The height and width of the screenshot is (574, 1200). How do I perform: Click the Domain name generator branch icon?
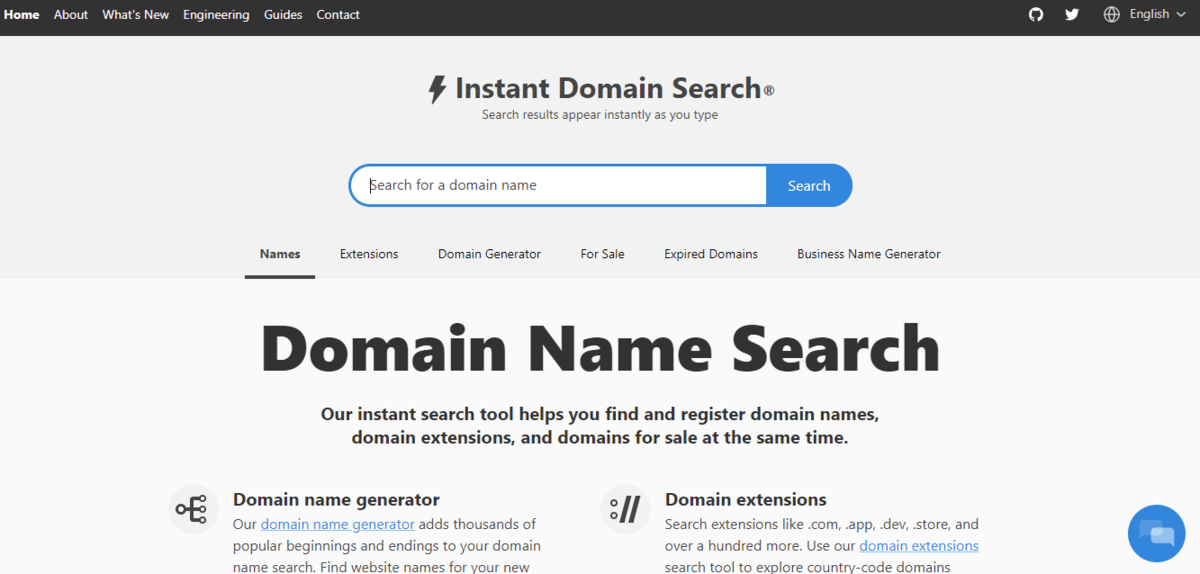coord(191,510)
